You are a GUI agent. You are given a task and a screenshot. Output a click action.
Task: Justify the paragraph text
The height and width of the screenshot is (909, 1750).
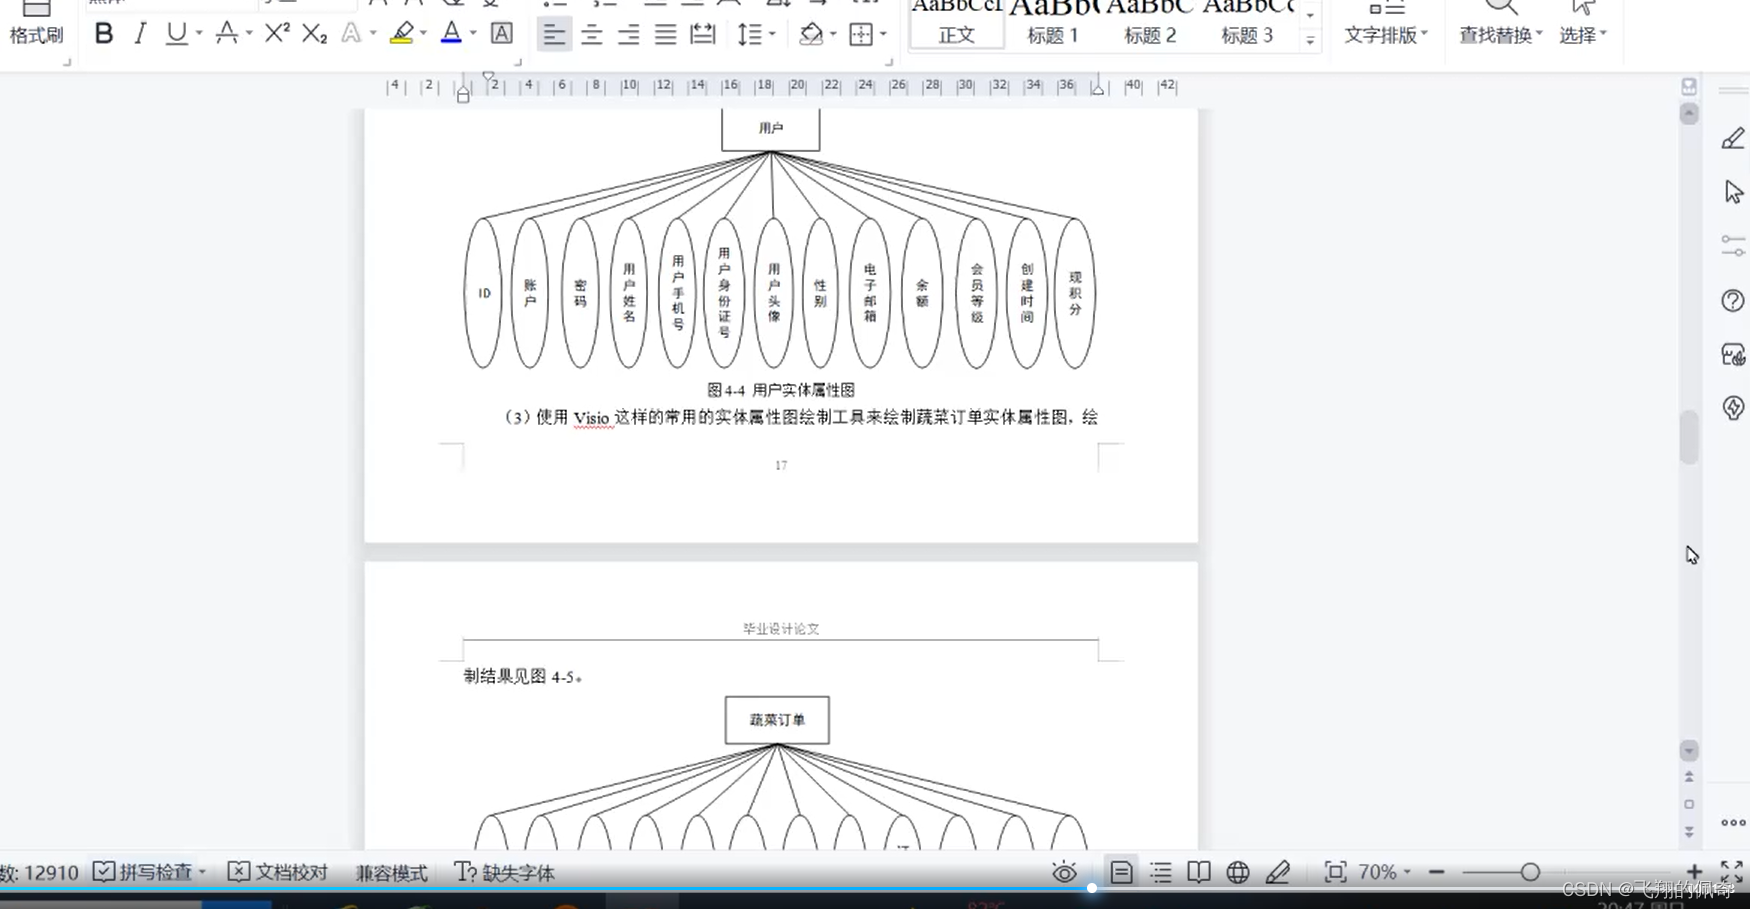point(666,35)
